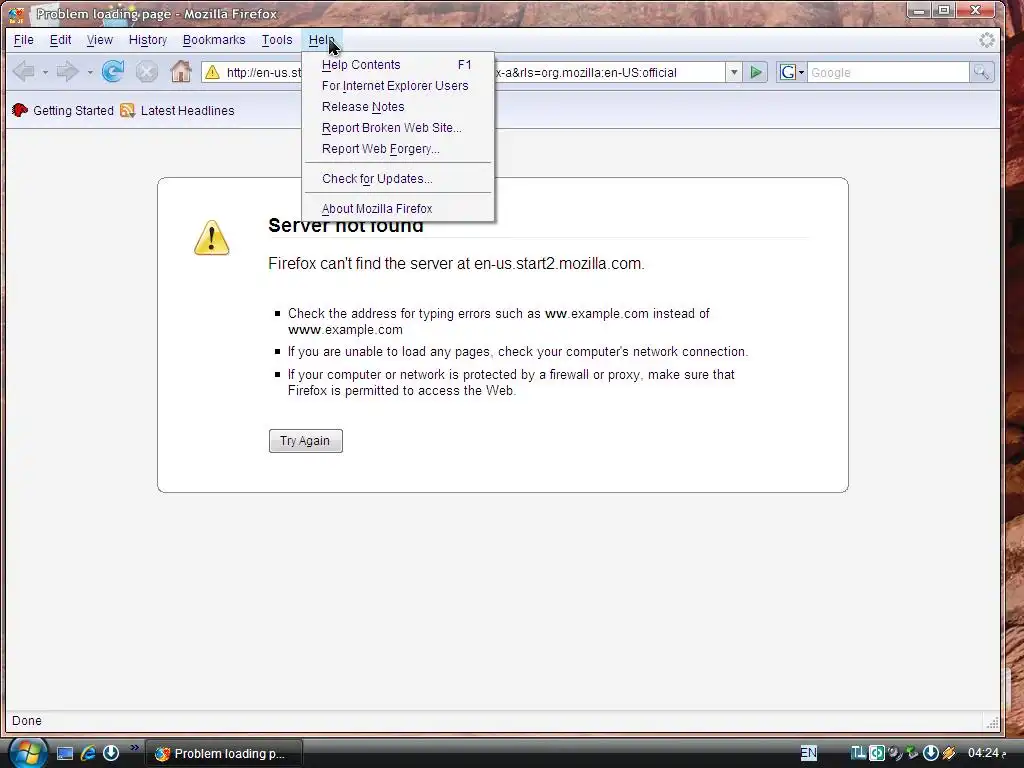
Task: Click the Try Again button
Action: tap(306, 441)
